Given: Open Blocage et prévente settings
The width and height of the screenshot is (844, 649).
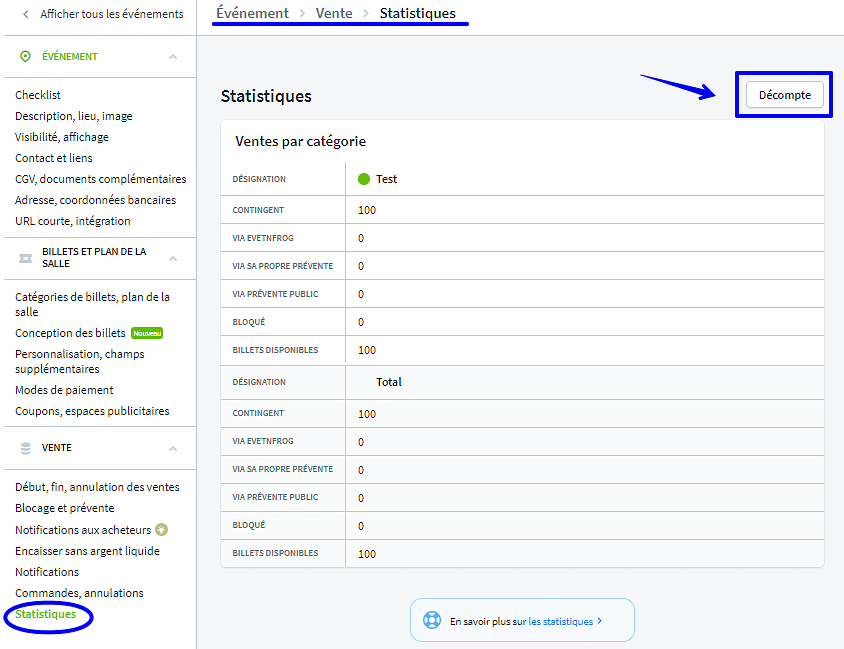Looking at the screenshot, I should (x=65, y=508).
